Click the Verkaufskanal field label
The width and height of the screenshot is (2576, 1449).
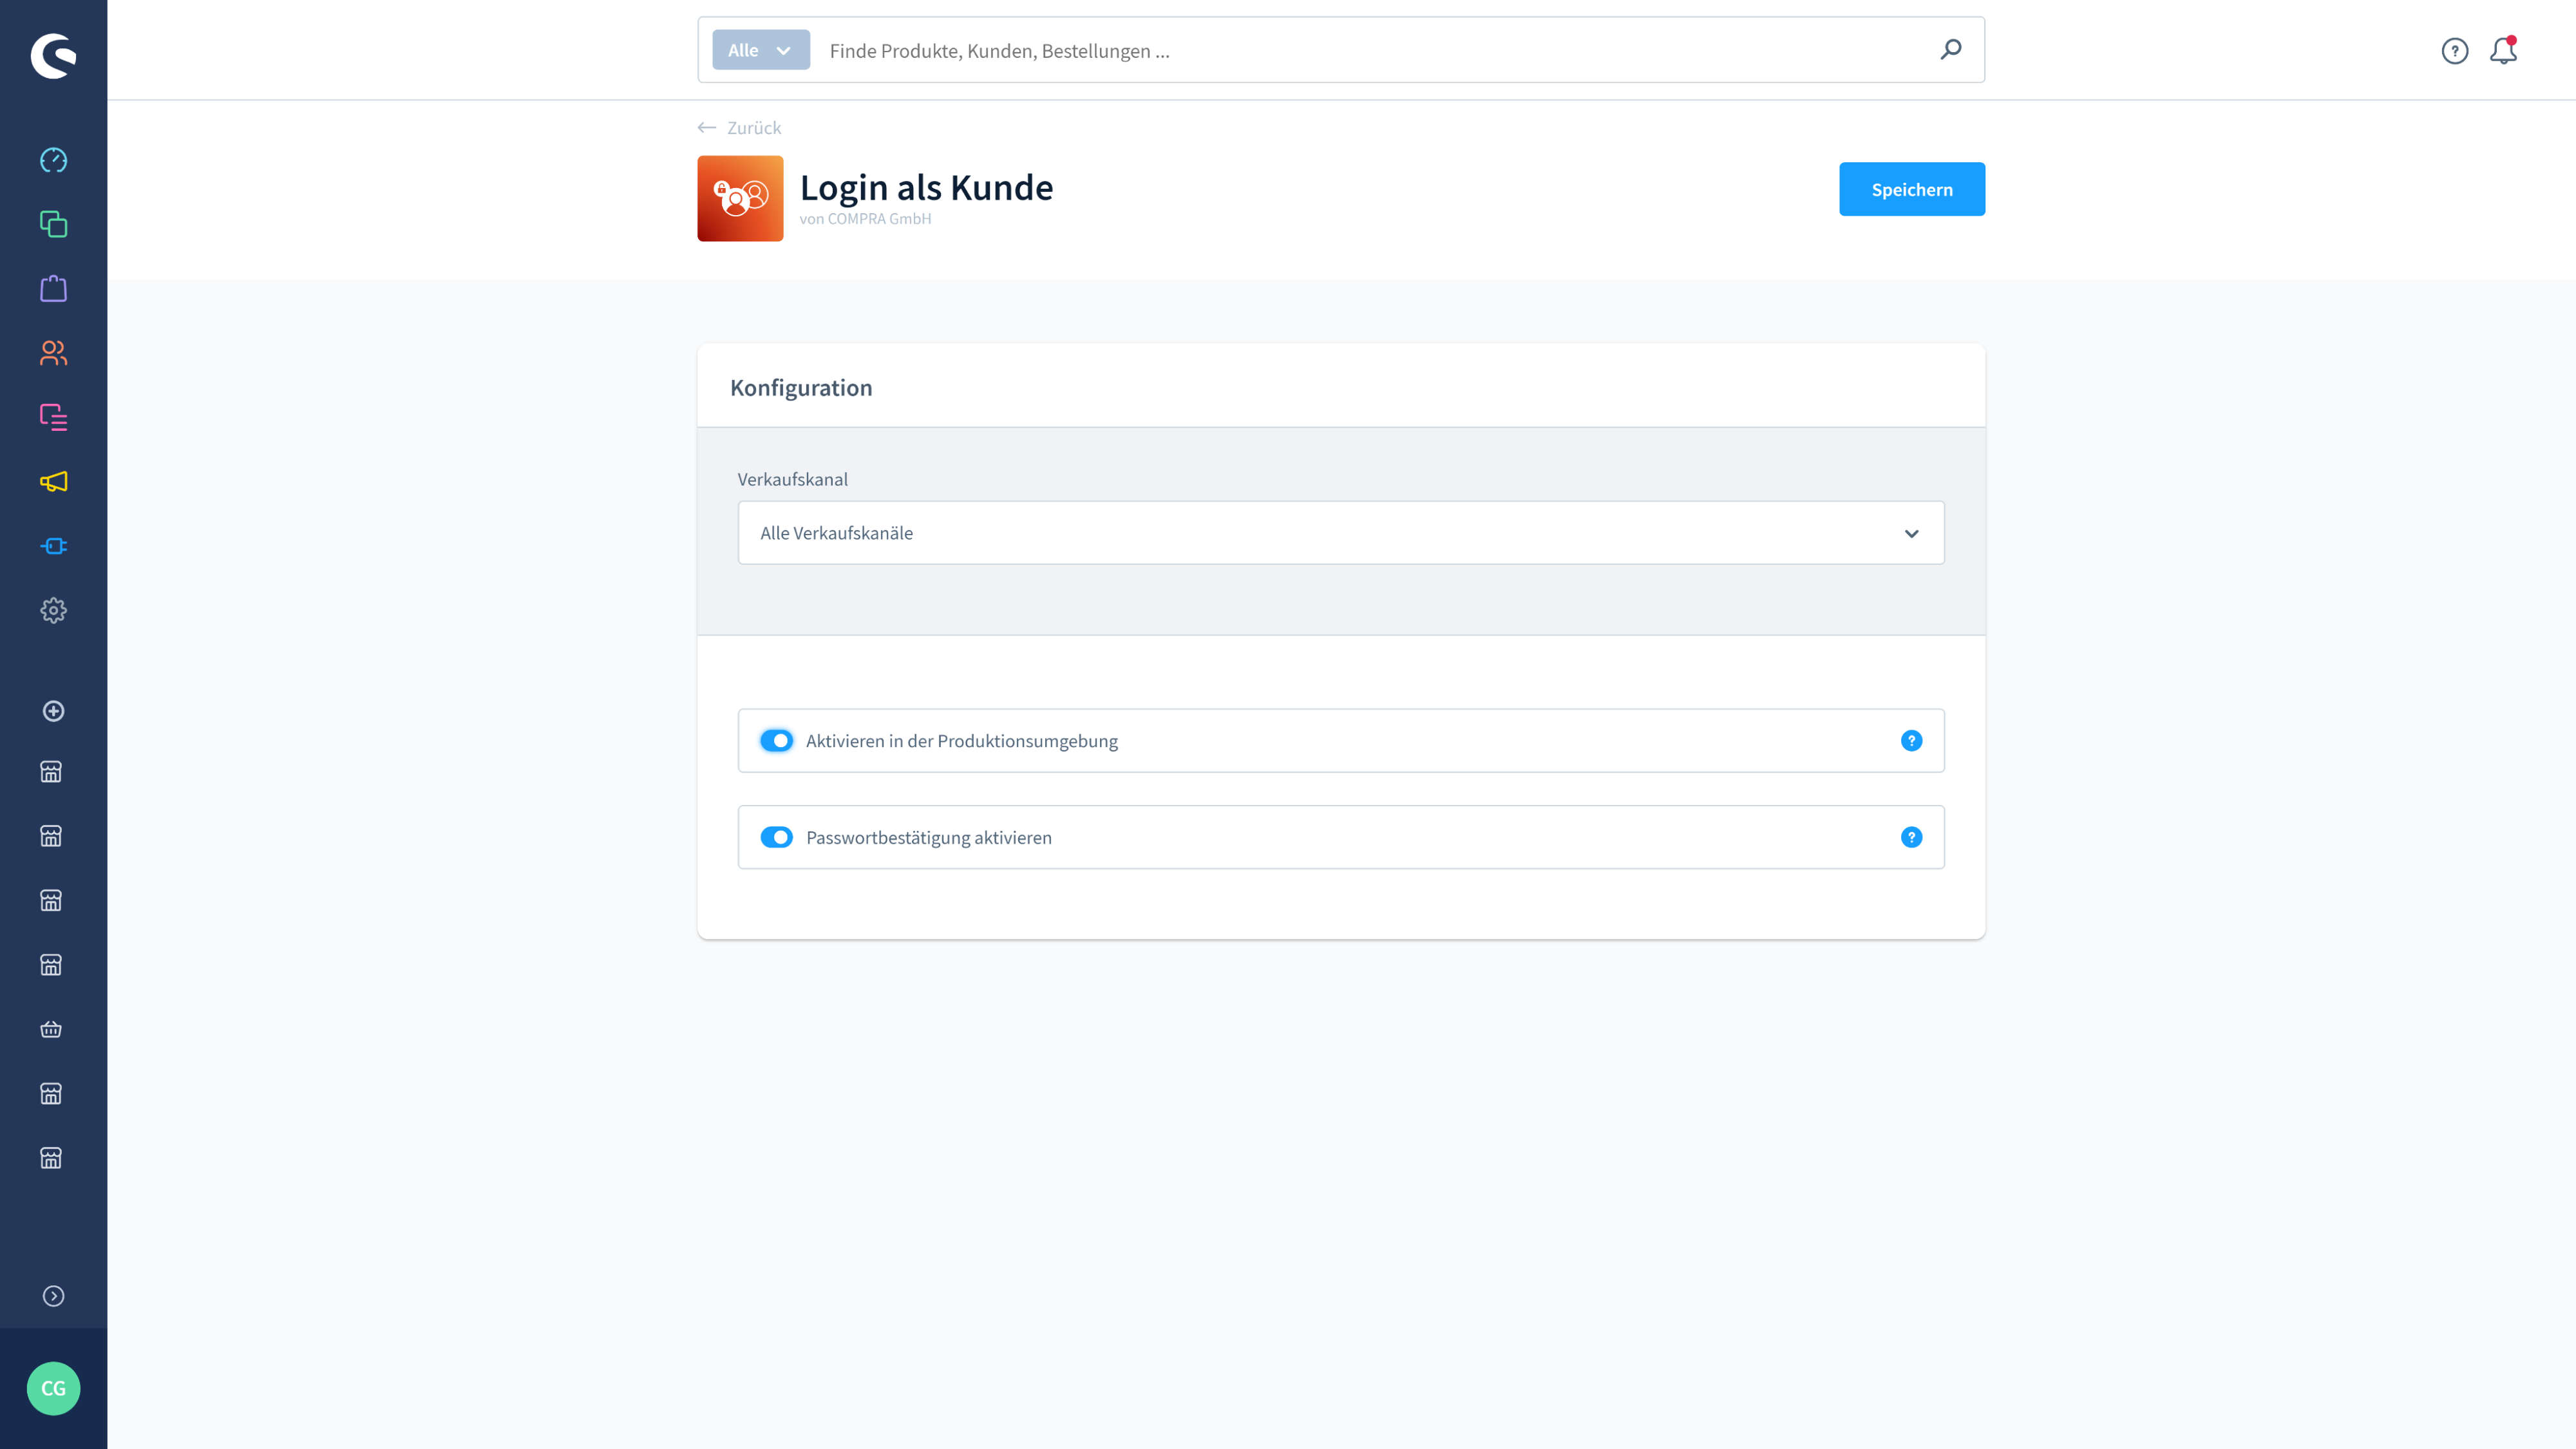[793, 479]
